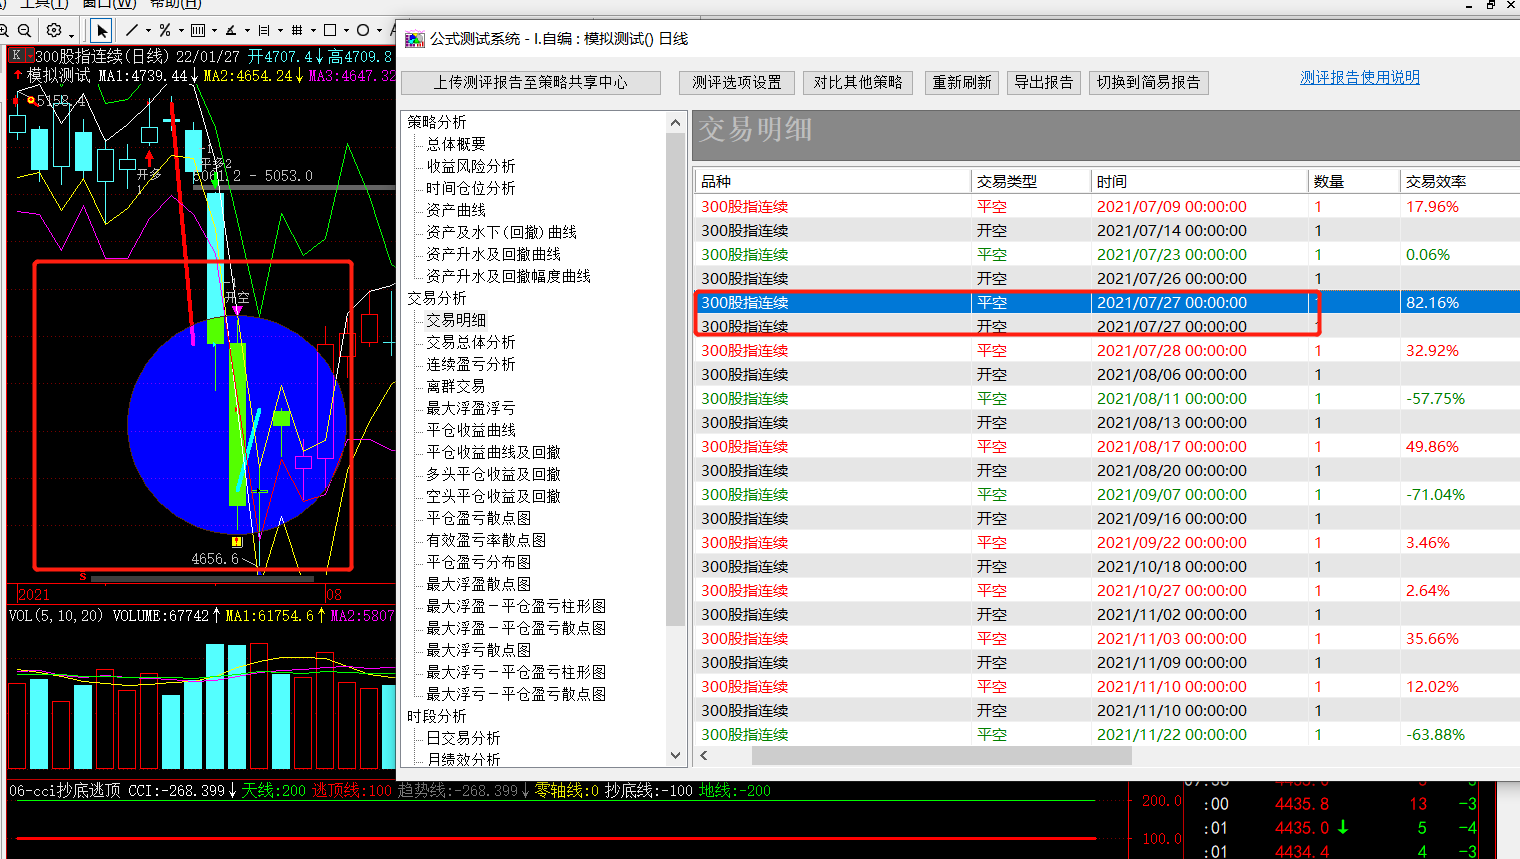Select 交易总体分析 in tree

click(x=471, y=342)
